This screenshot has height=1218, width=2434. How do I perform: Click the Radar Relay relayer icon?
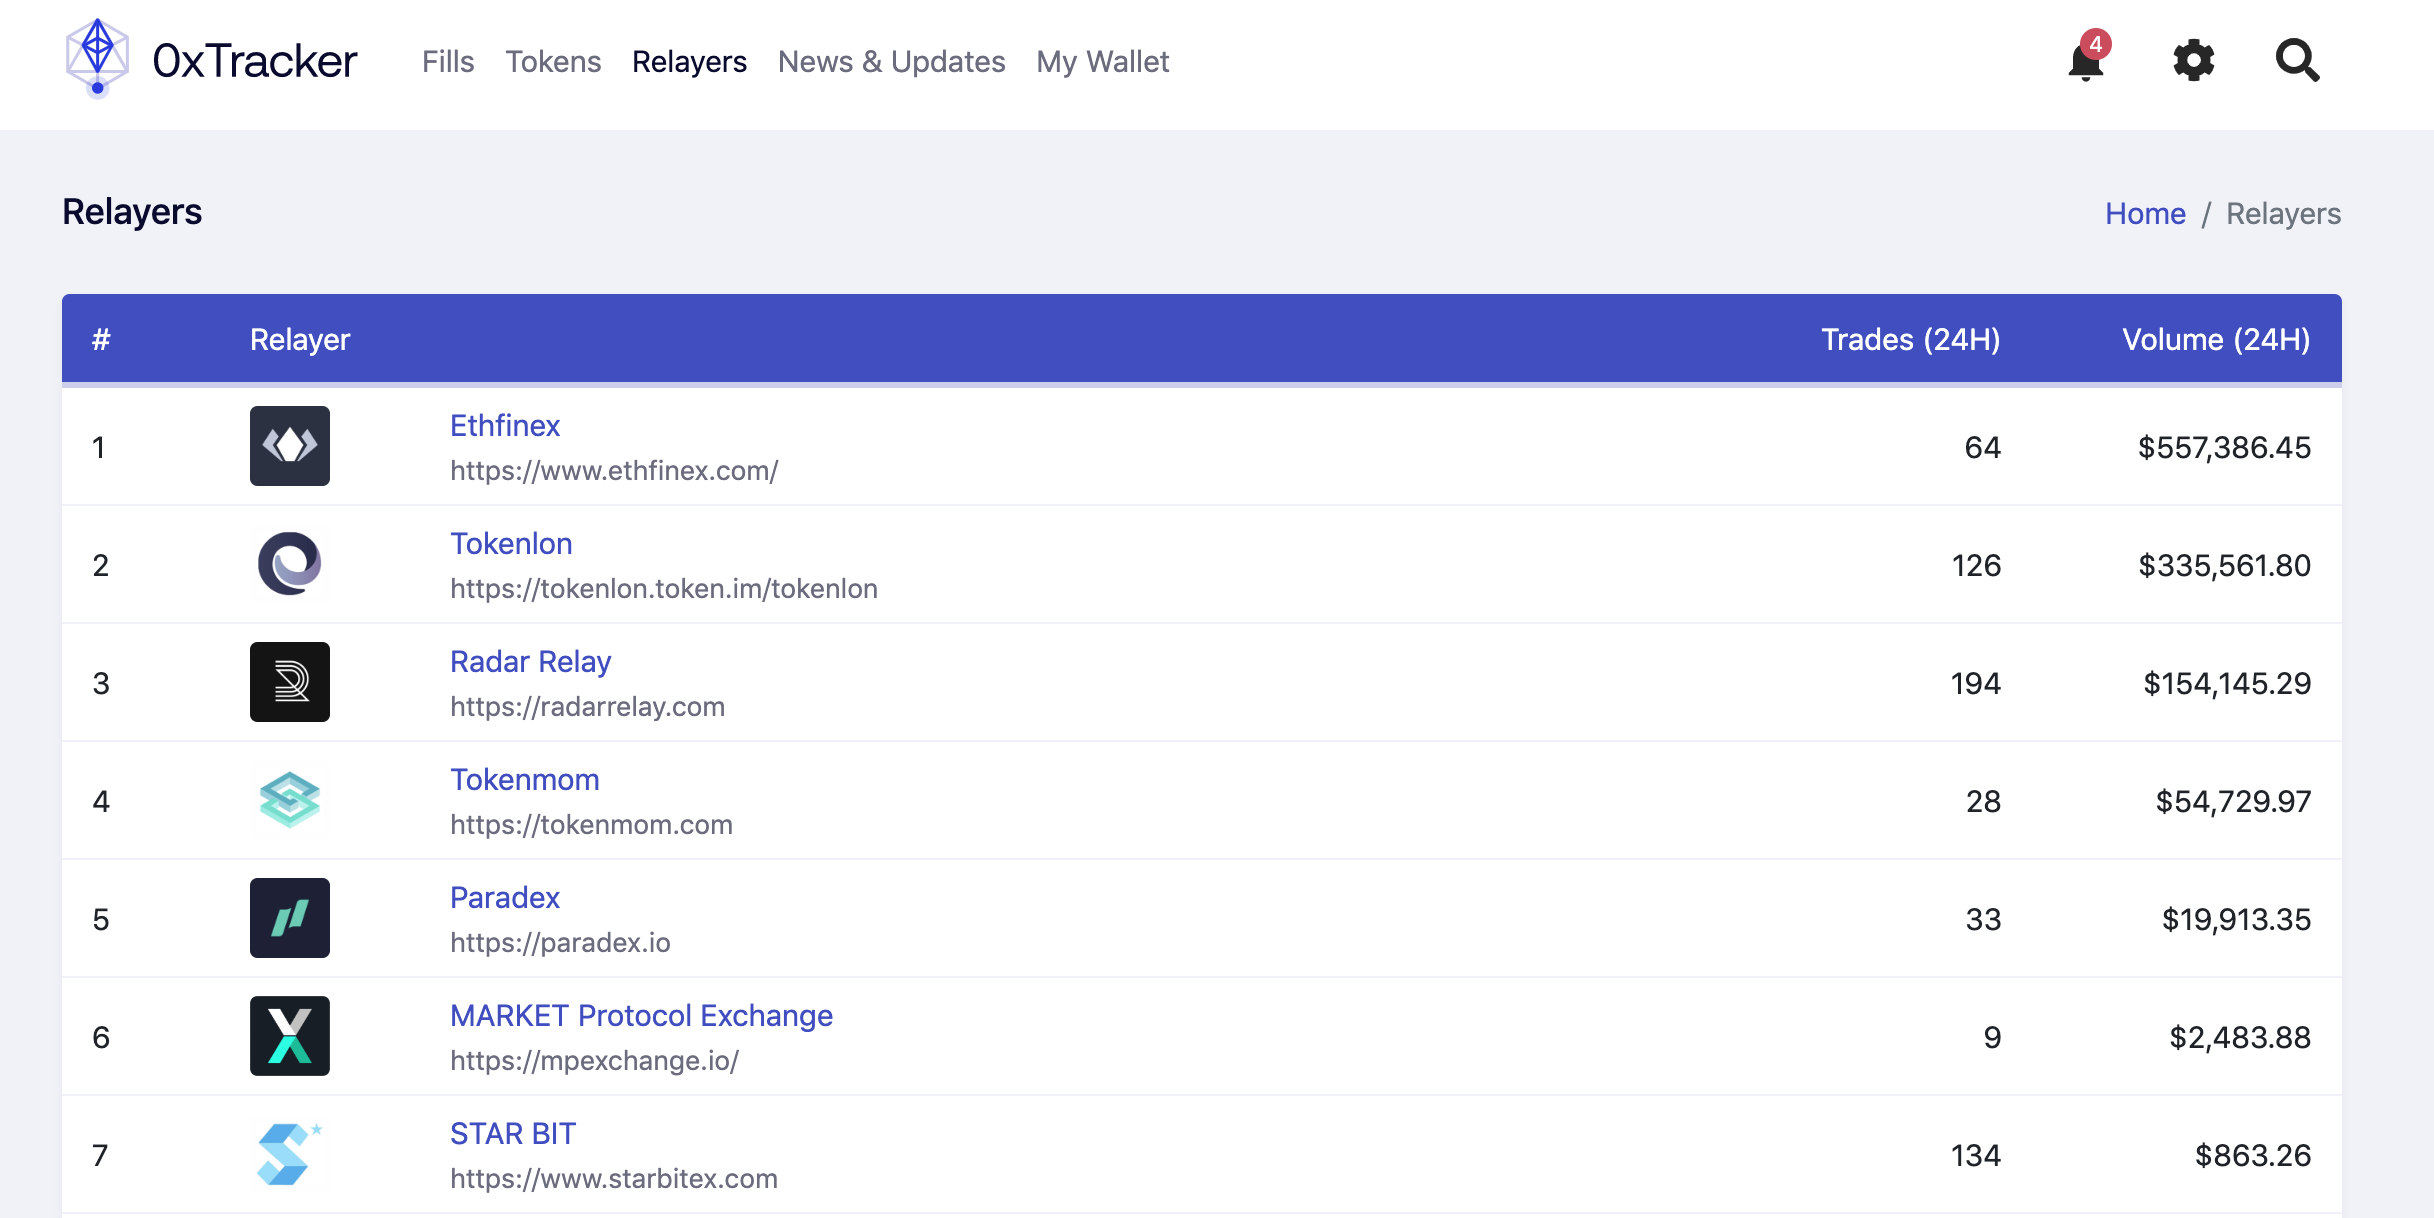pos(290,682)
